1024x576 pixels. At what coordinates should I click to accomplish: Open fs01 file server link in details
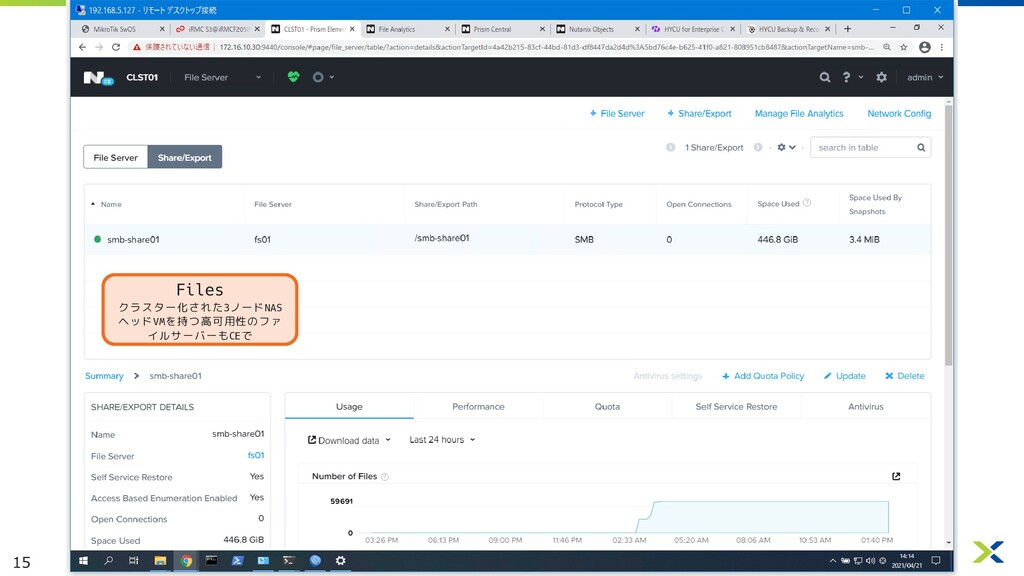click(x=256, y=455)
